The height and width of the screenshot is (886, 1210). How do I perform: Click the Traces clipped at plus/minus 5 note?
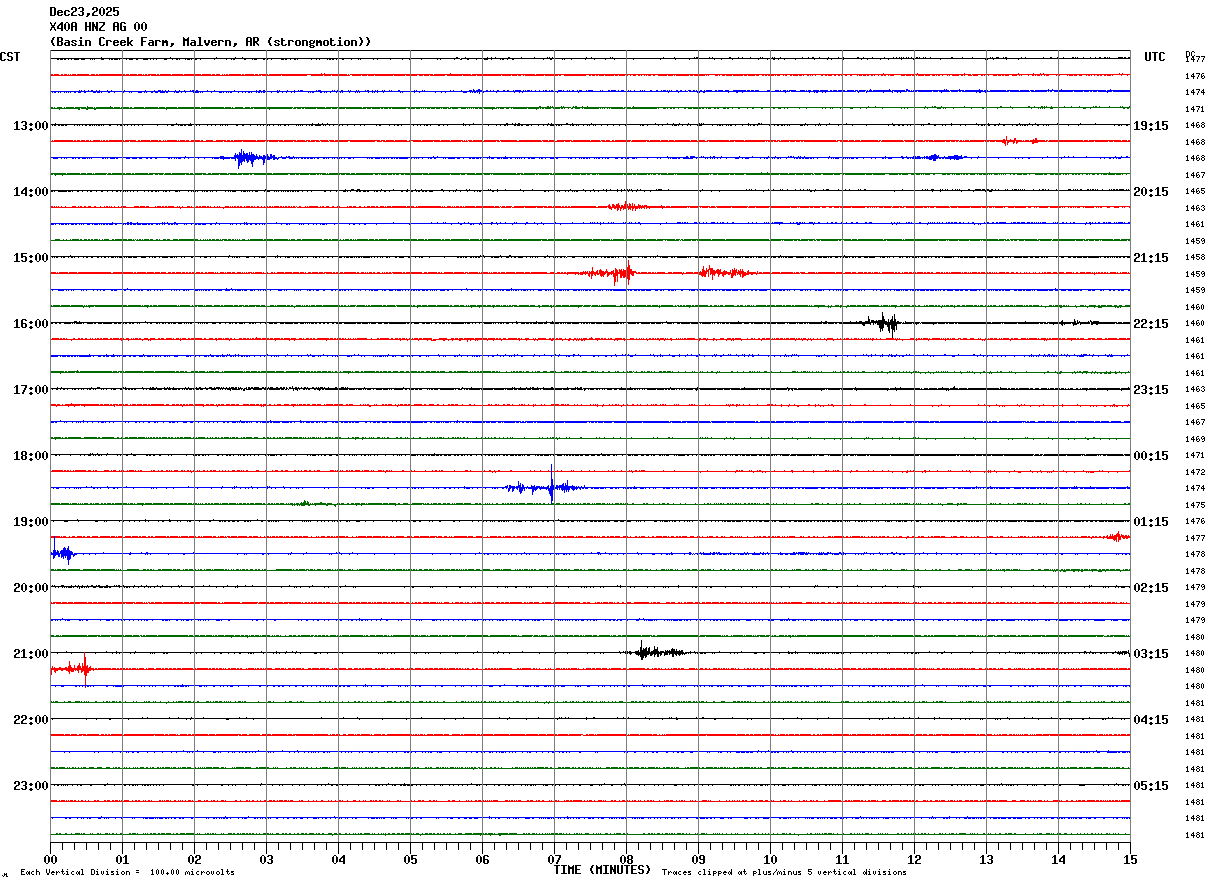784,873
